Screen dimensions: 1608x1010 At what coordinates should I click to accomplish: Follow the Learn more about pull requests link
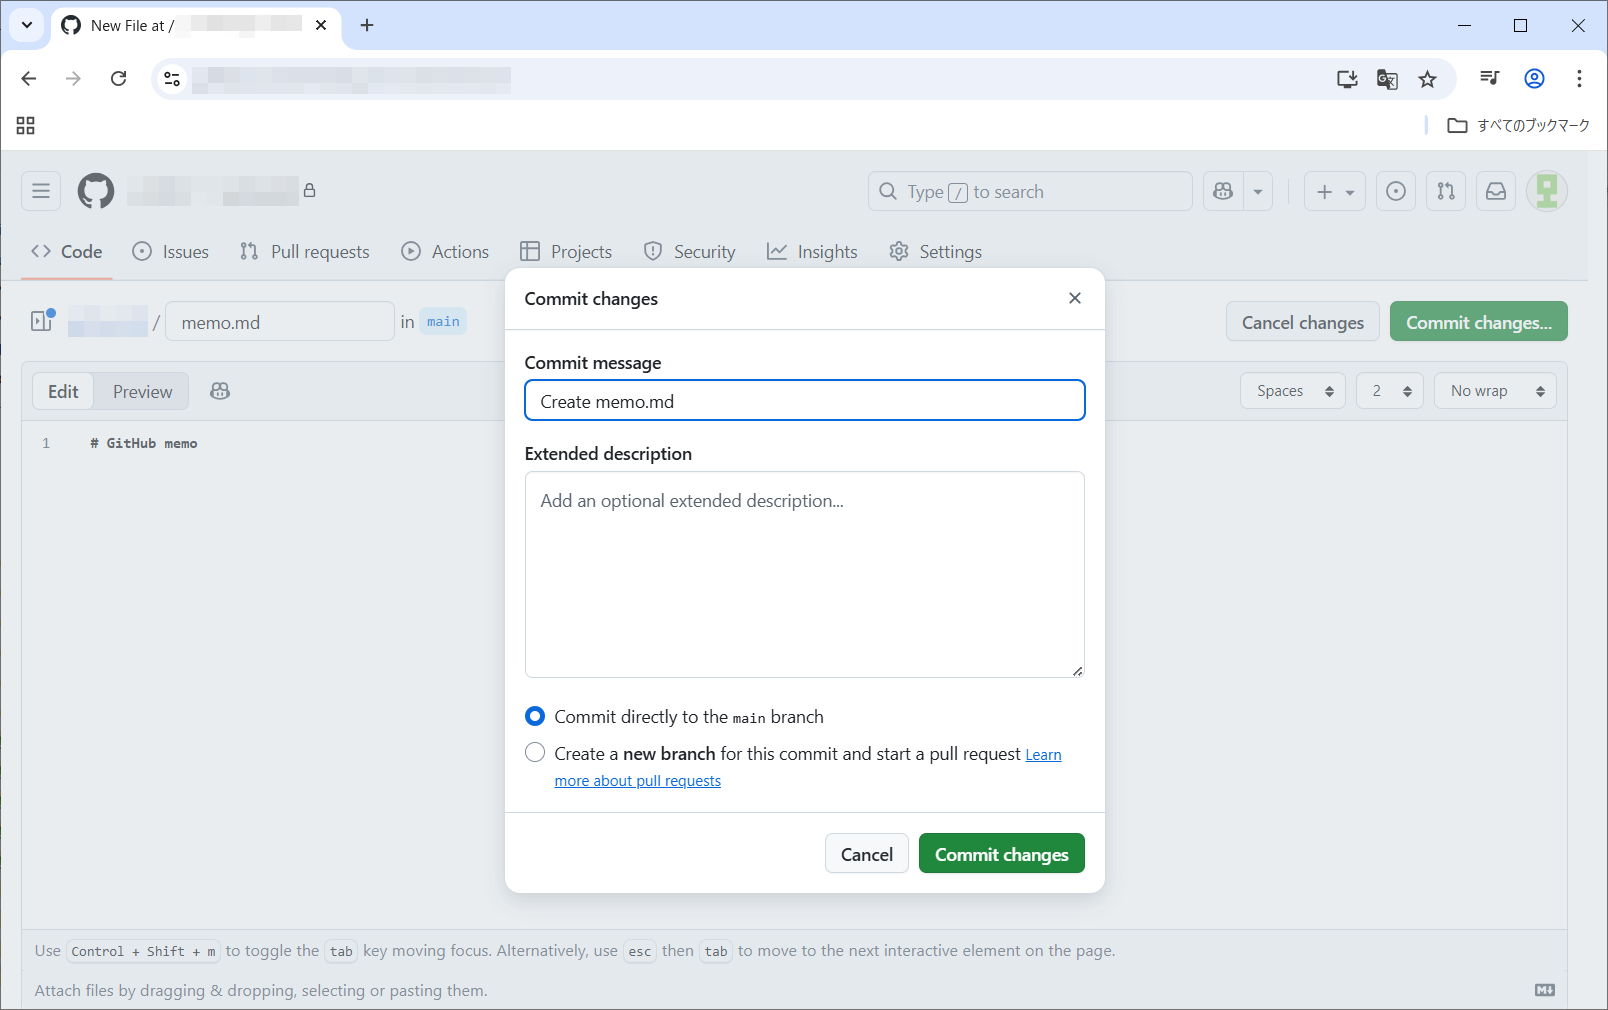(637, 781)
